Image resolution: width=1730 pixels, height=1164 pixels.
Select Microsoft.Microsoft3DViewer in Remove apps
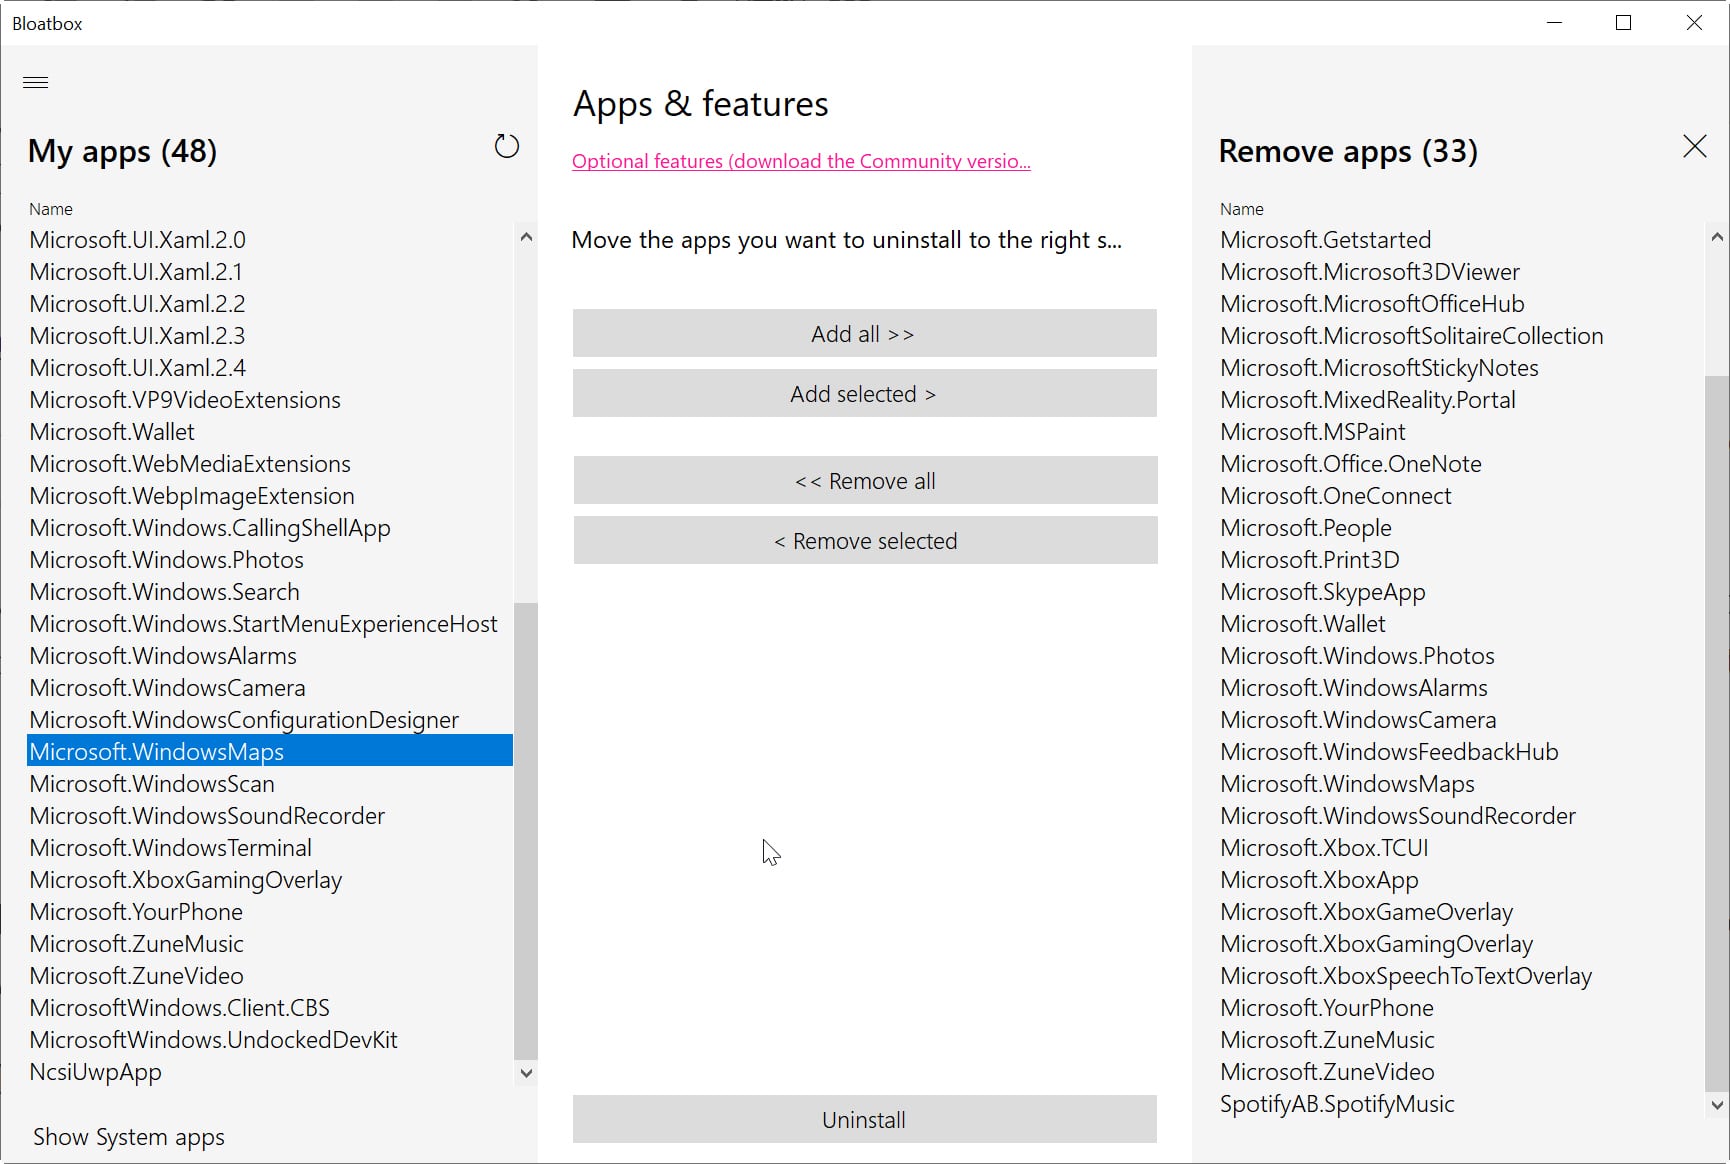coord(1461,272)
